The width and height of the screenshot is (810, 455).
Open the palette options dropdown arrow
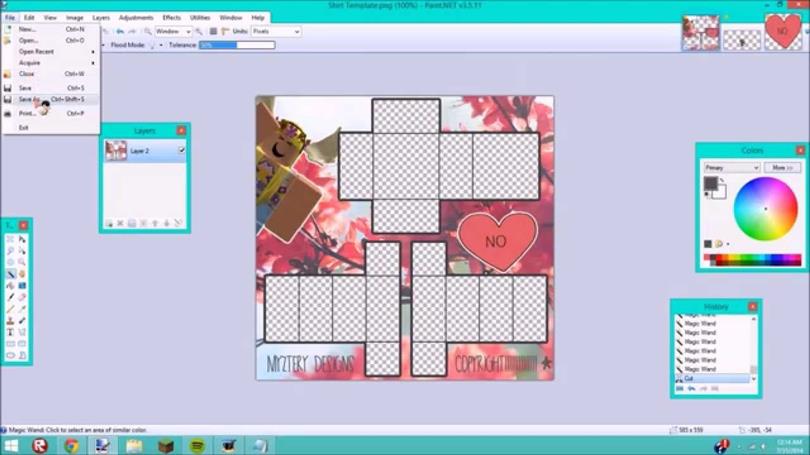coord(728,244)
